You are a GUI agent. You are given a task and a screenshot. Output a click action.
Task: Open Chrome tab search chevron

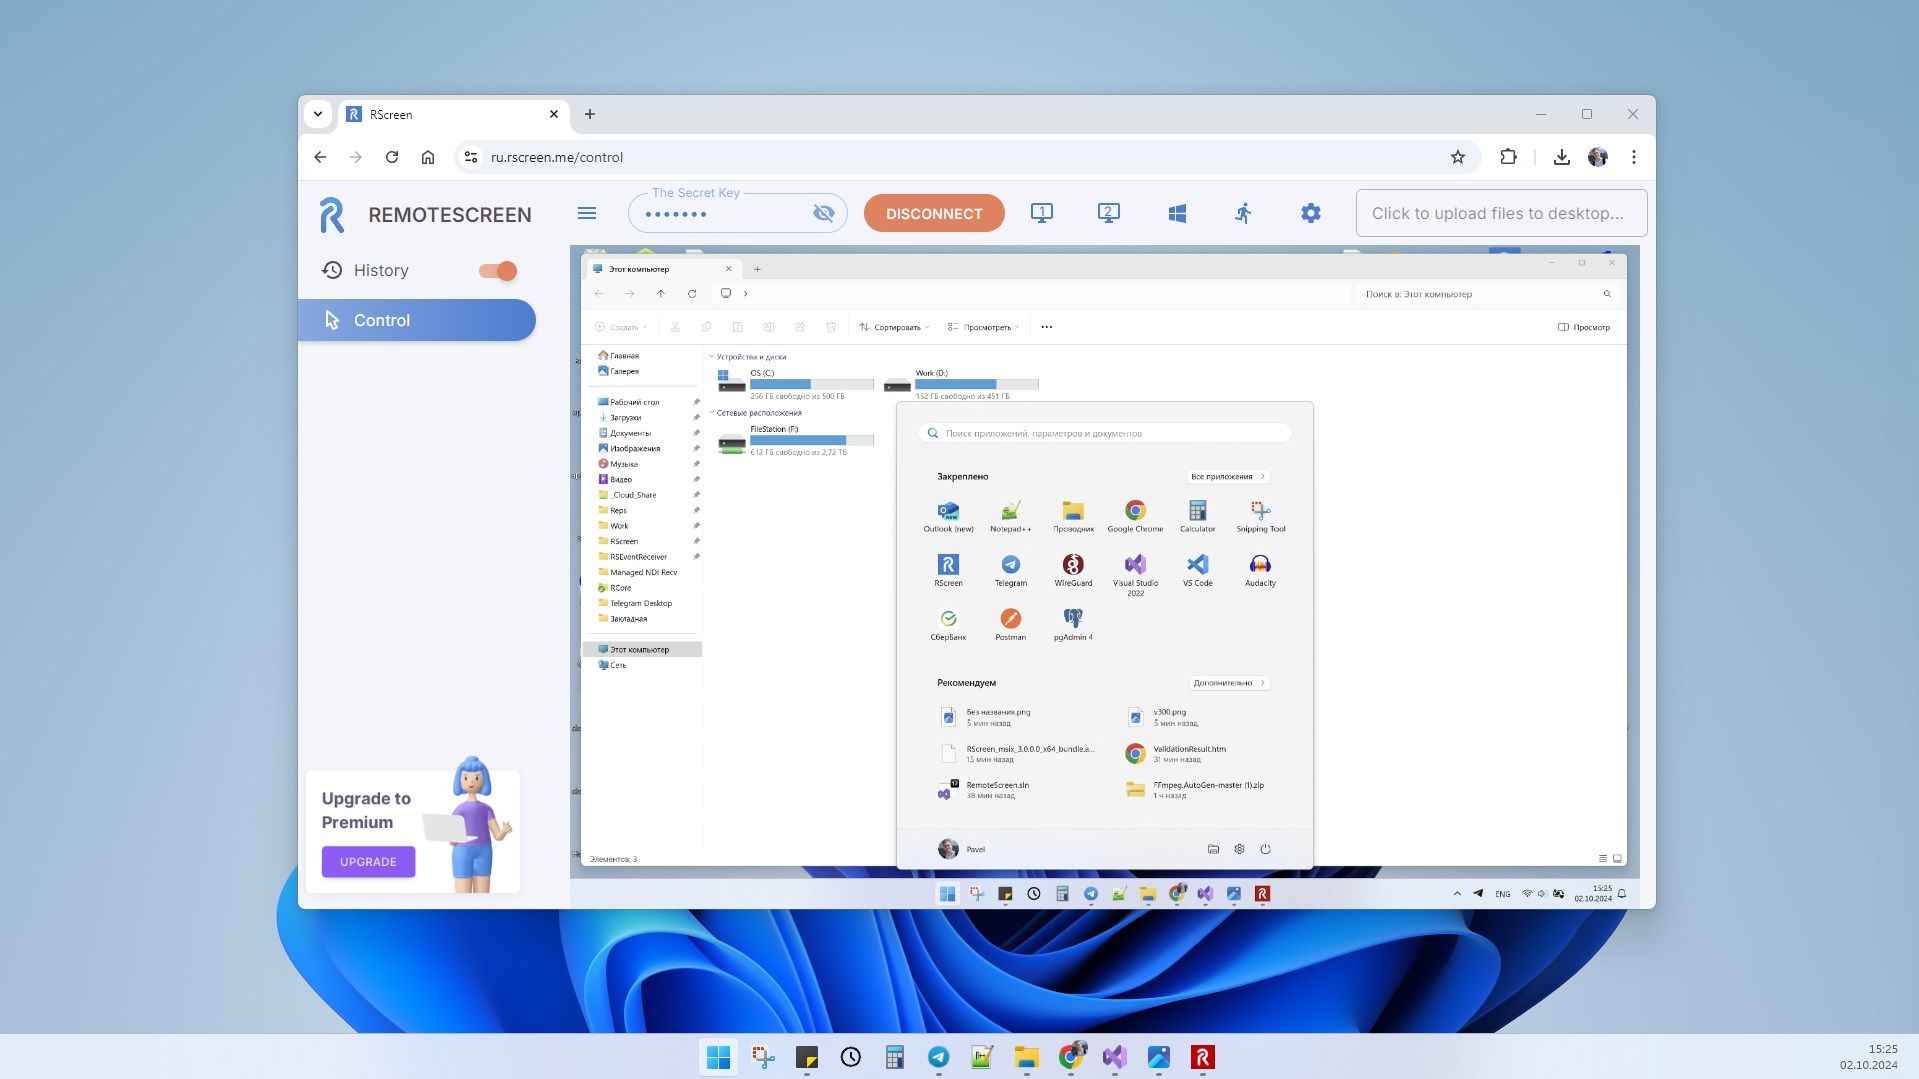pos(318,114)
